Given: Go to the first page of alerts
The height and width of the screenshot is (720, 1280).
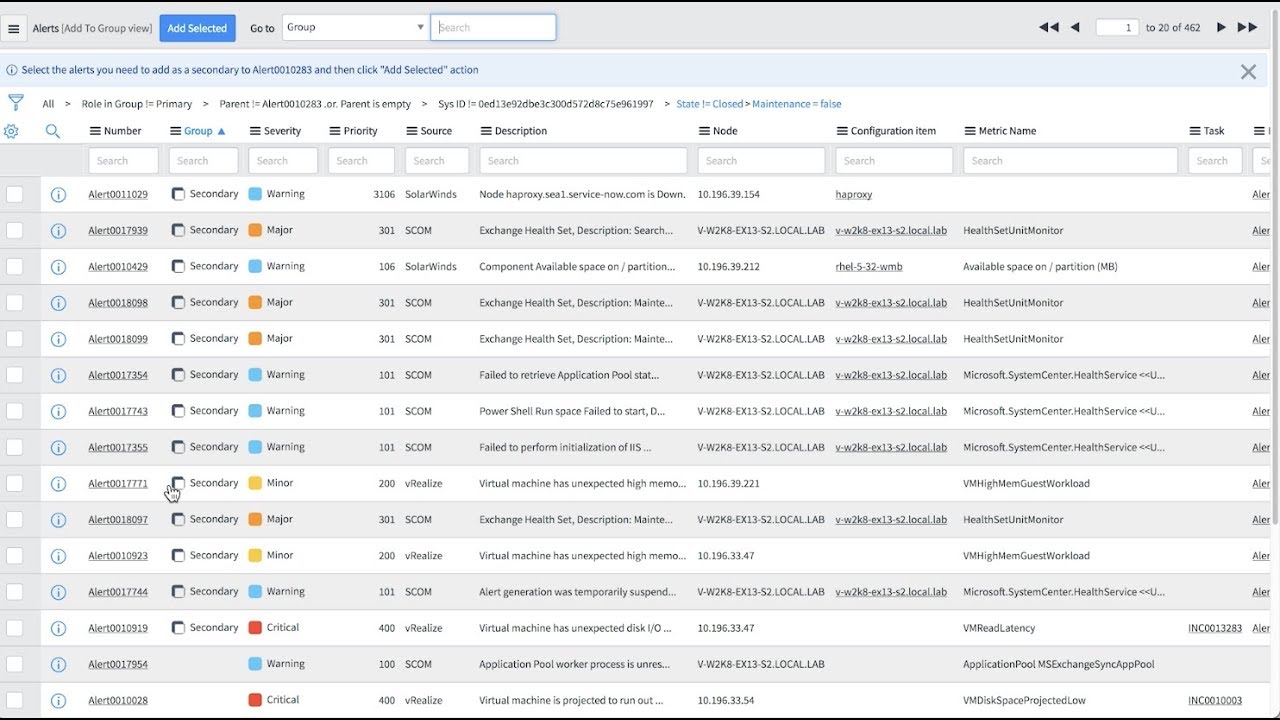Looking at the screenshot, I should click(1048, 28).
